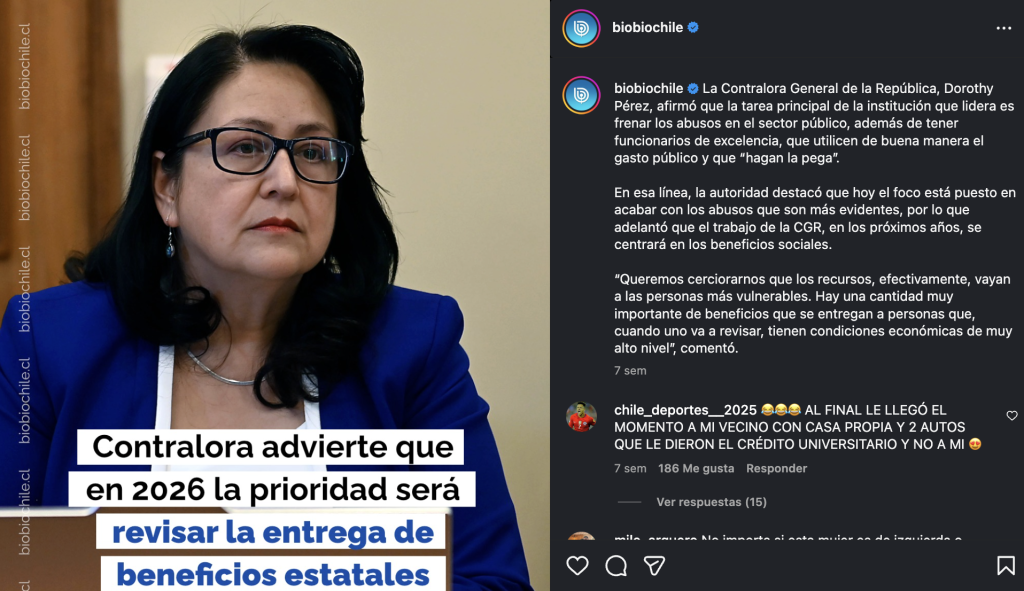Open biobiochile profile avatar in header
The image size is (1024, 591).
581,28
